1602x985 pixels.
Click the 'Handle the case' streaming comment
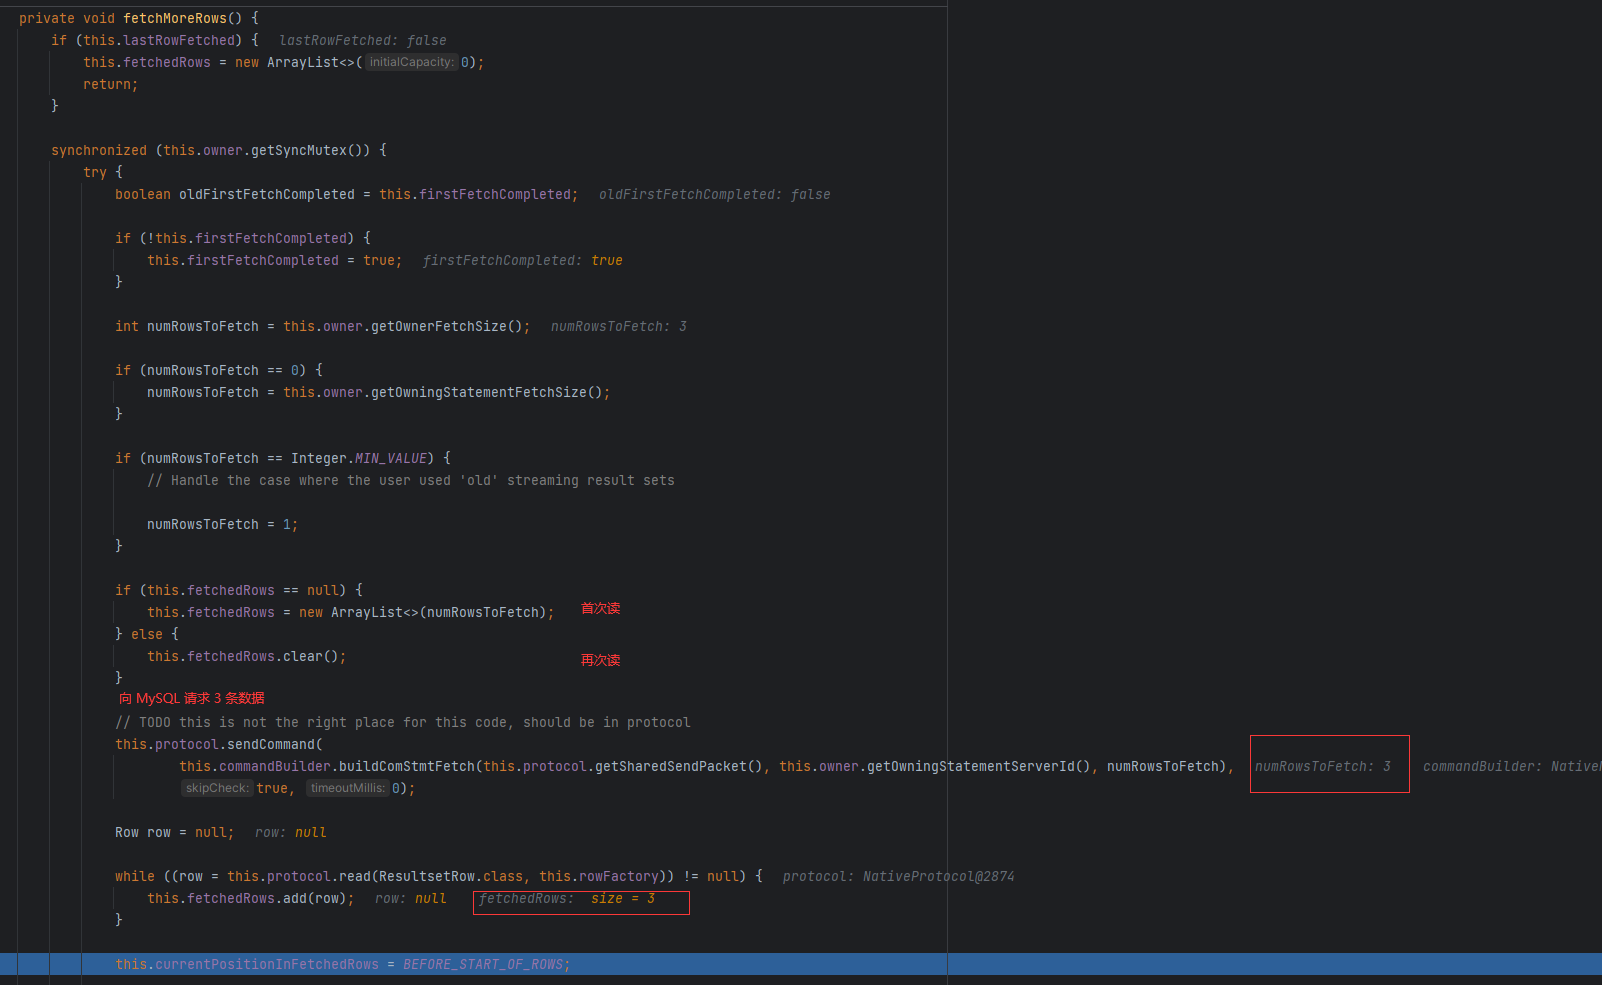[411, 480]
